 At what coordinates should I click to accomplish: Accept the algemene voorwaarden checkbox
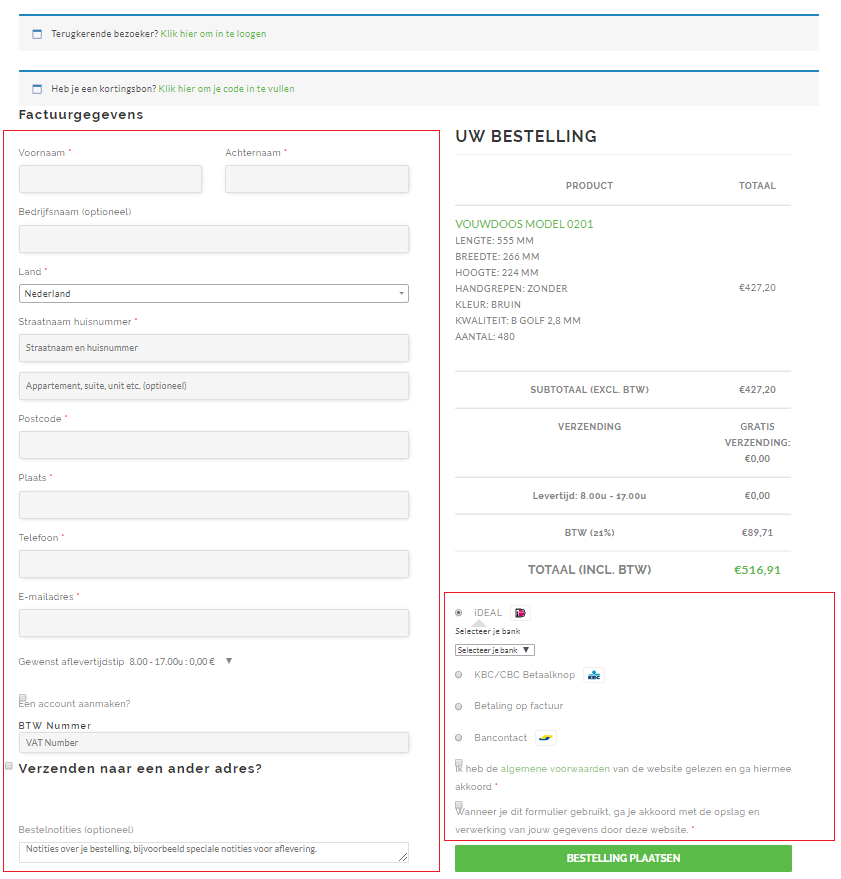pos(459,763)
